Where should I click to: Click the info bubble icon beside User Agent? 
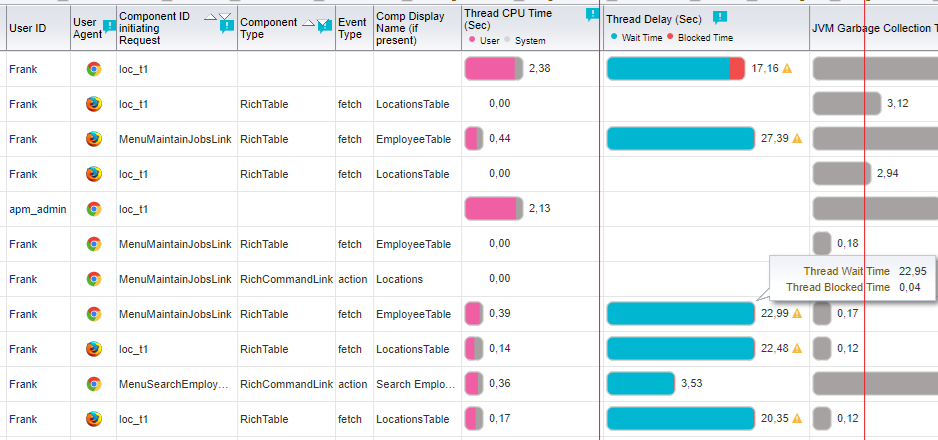tap(109, 26)
